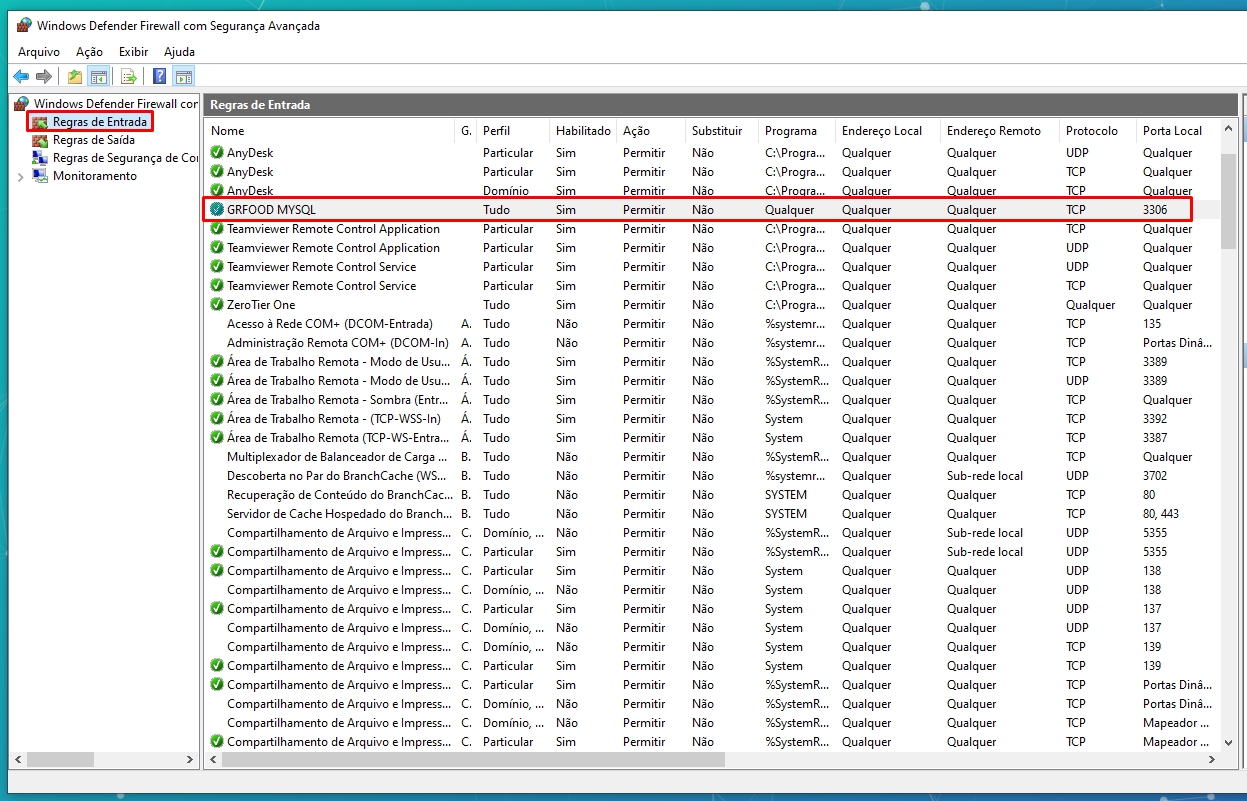Expand the Monitoramento tree node
Screen dimensions: 1247x801
[x=21, y=177]
